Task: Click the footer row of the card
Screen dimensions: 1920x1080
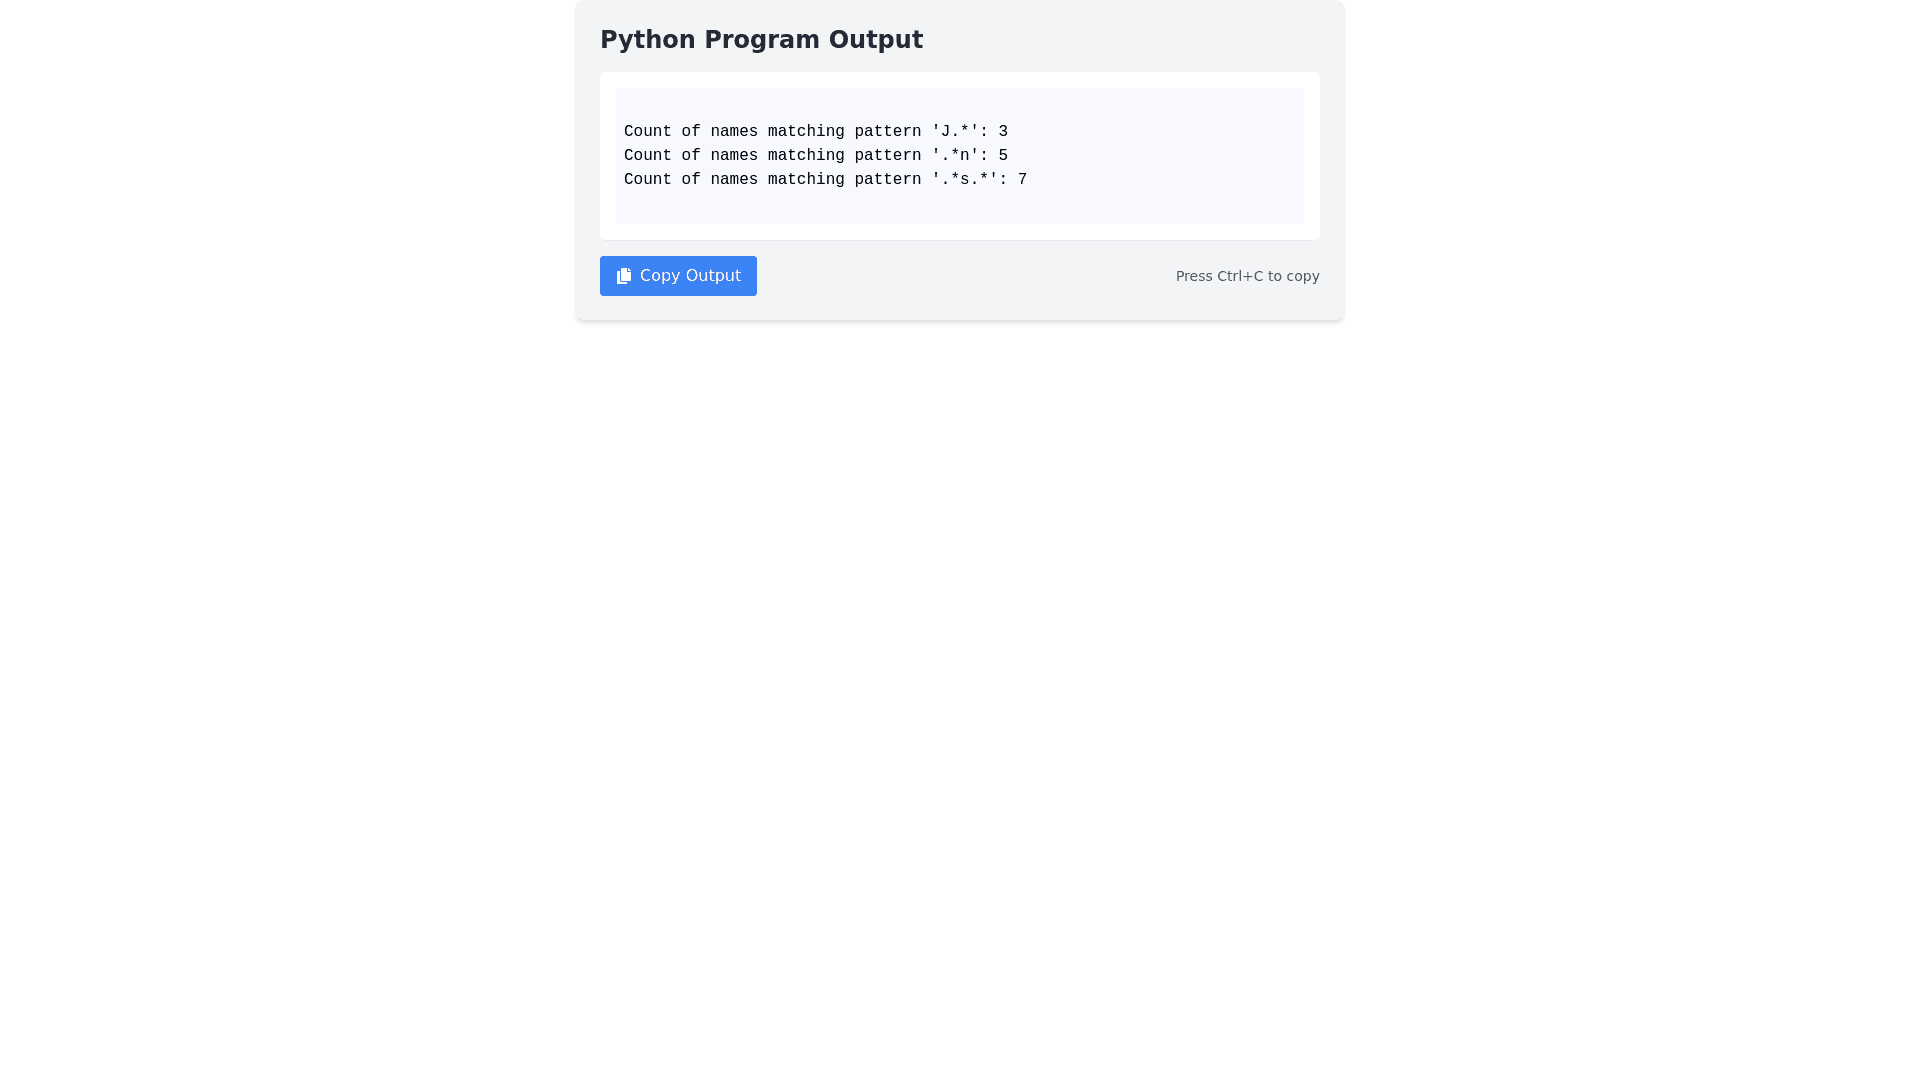Action: (960, 276)
